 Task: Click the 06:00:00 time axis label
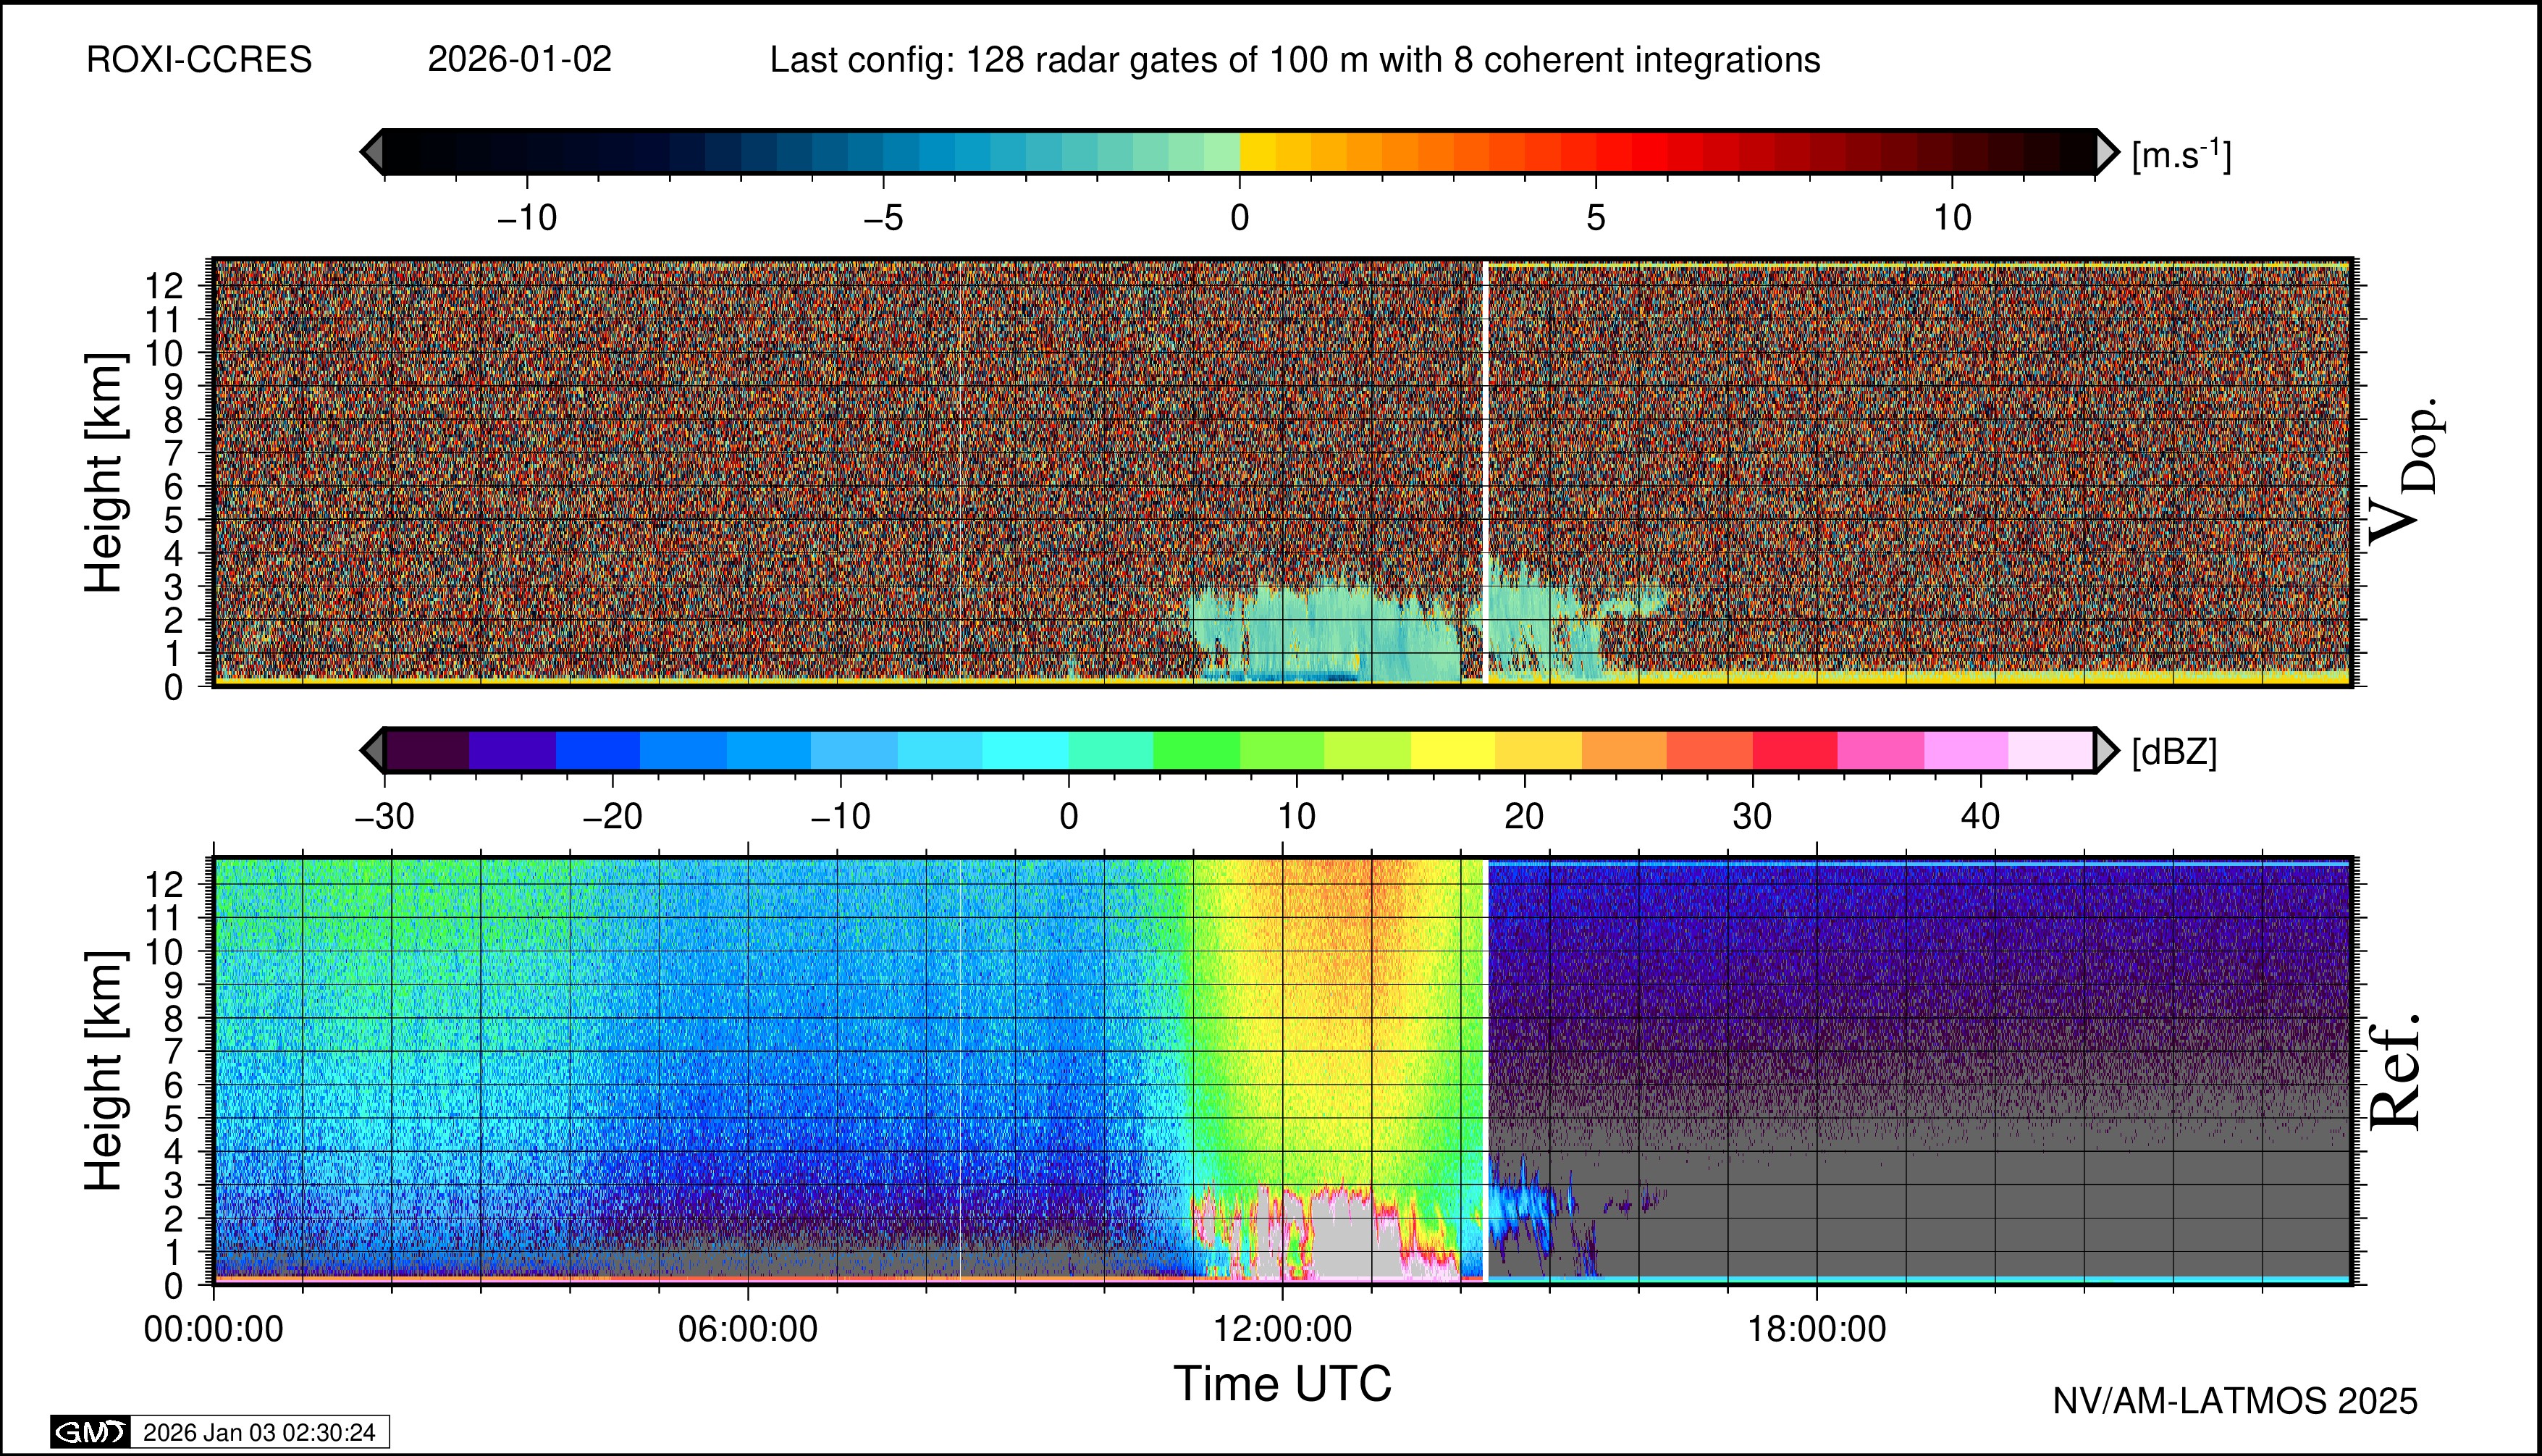click(748, 1329)
